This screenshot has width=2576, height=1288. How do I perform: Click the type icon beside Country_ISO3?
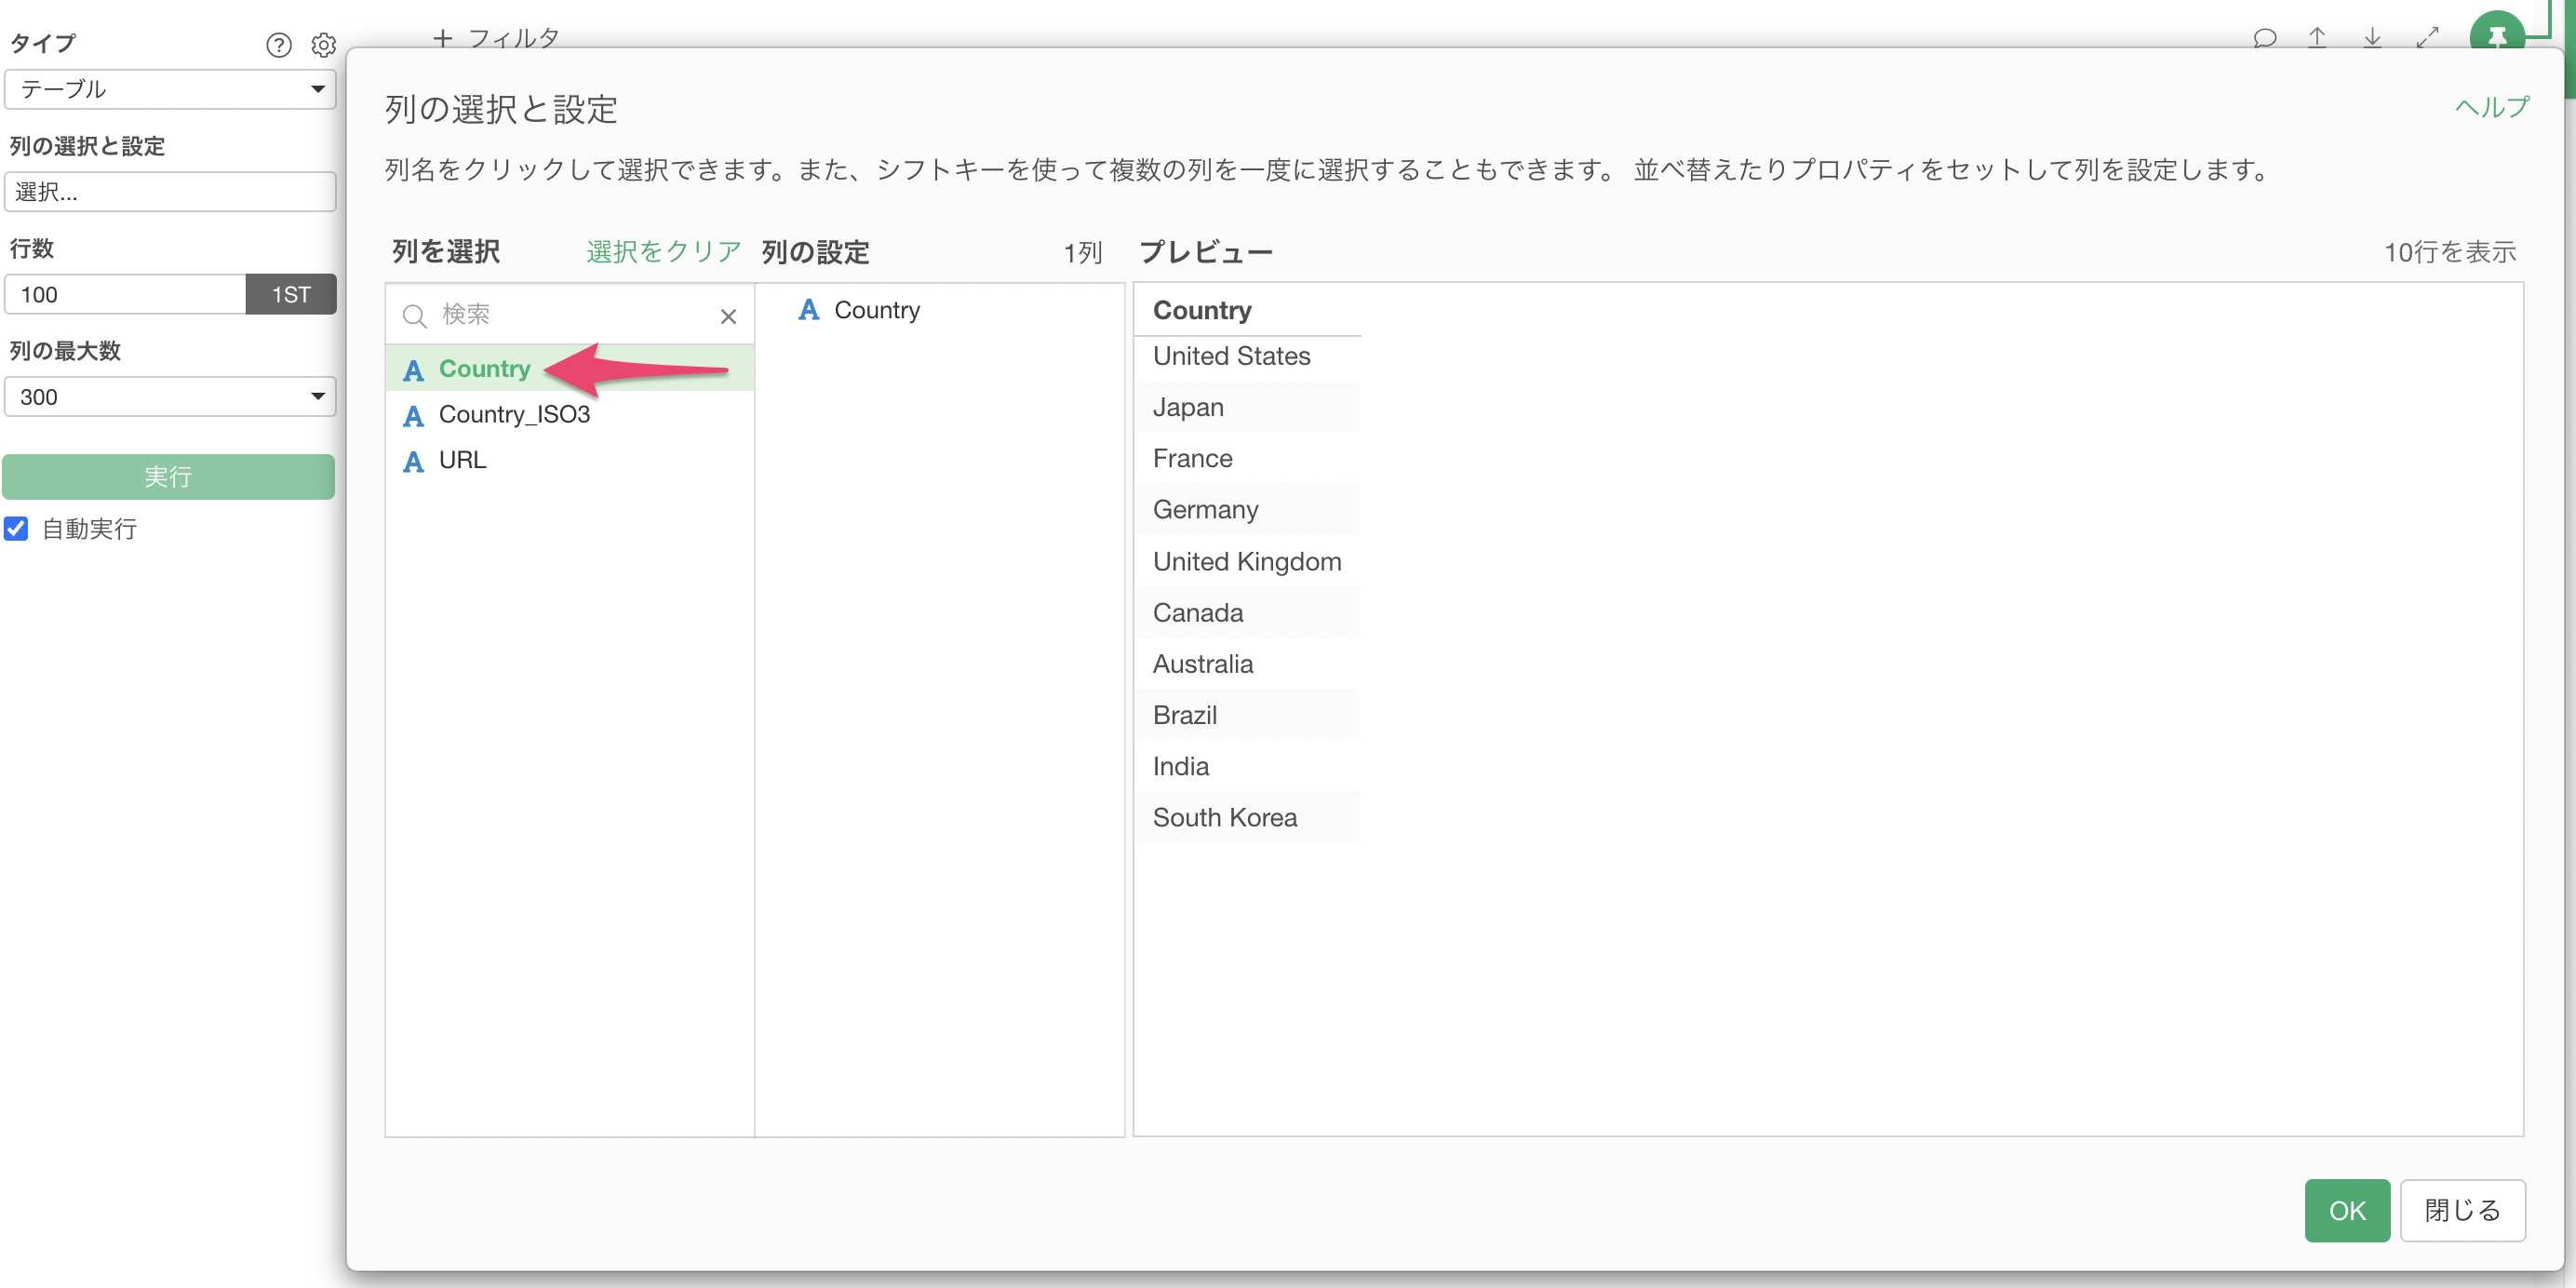point(413,416)
